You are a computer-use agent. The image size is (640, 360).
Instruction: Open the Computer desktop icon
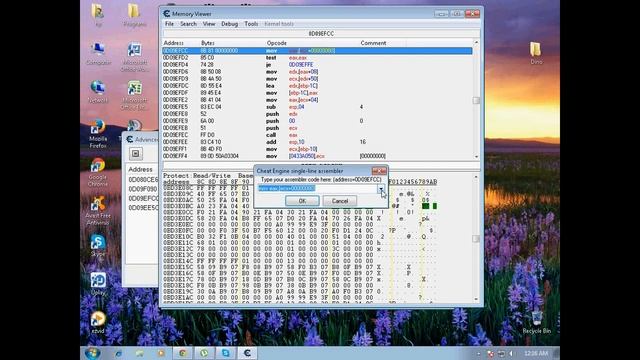click(x=98, y=53)
